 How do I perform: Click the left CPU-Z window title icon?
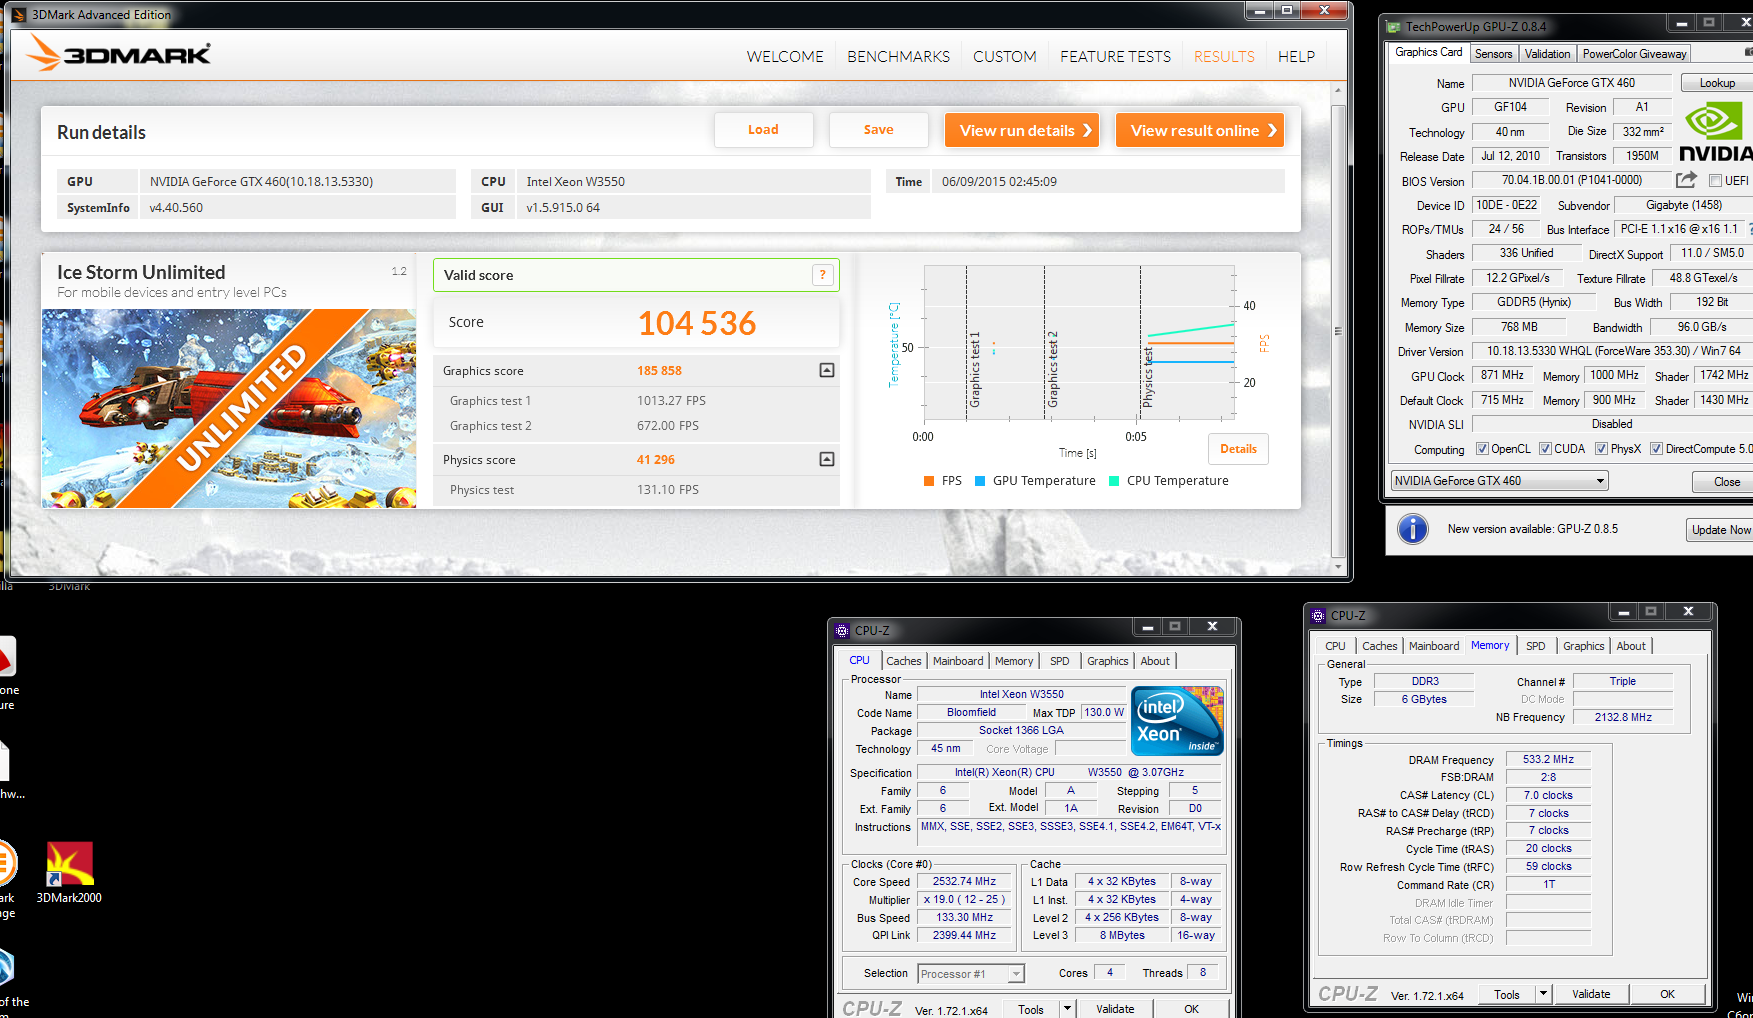click(x=842, y=630)
